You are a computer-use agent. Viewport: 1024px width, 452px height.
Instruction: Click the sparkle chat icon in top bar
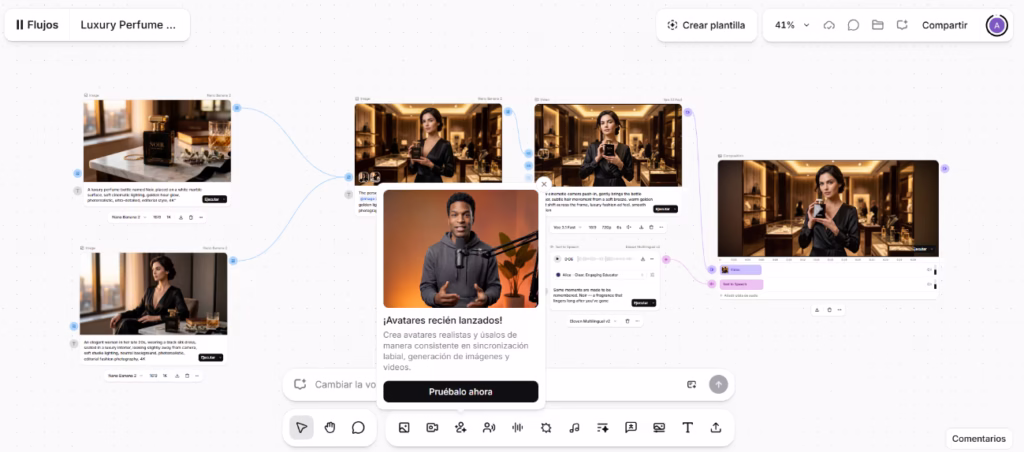902,25
